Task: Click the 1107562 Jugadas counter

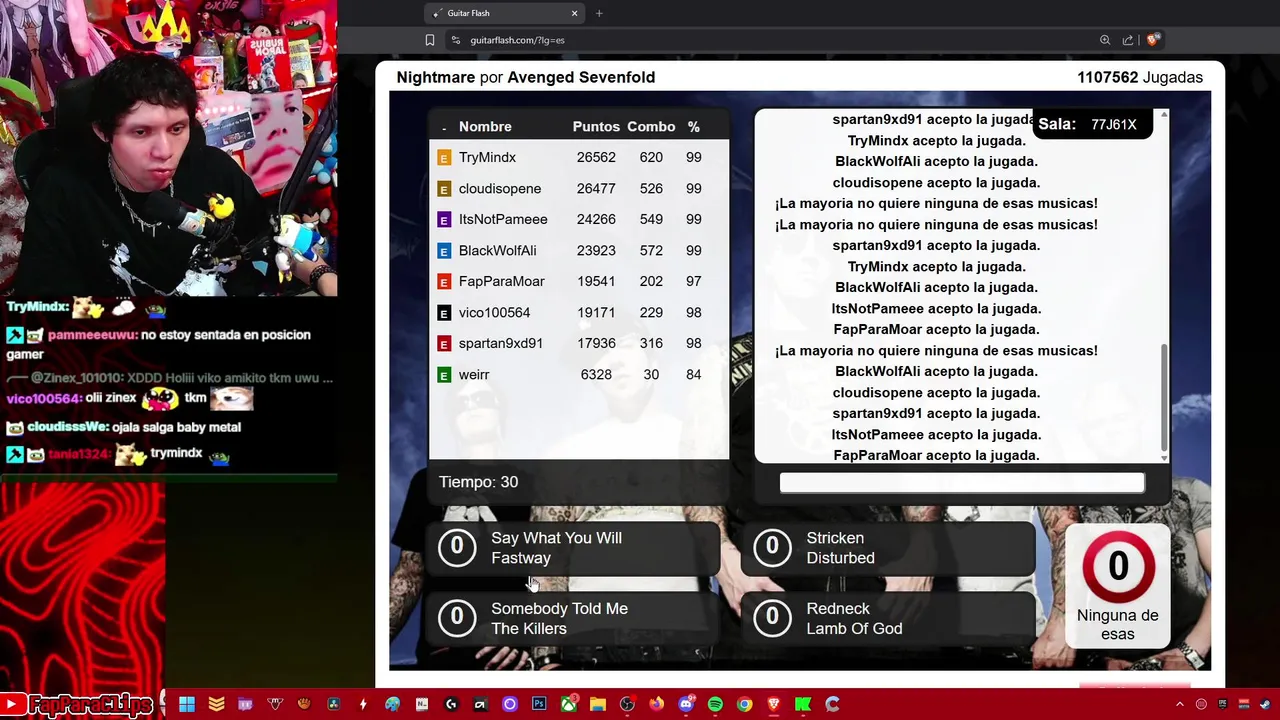Action: tap(1139, 77)
